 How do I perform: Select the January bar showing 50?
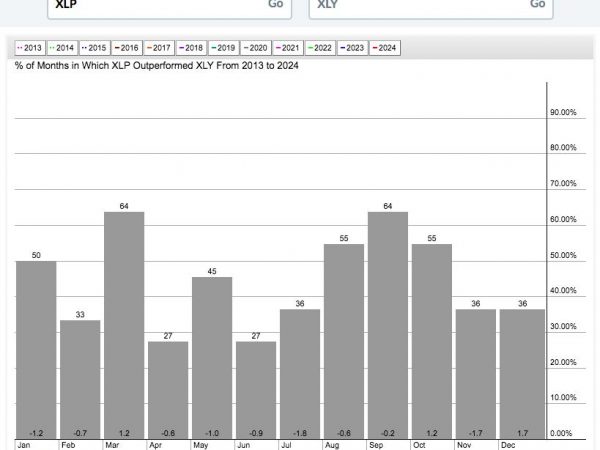coord(36,350)
